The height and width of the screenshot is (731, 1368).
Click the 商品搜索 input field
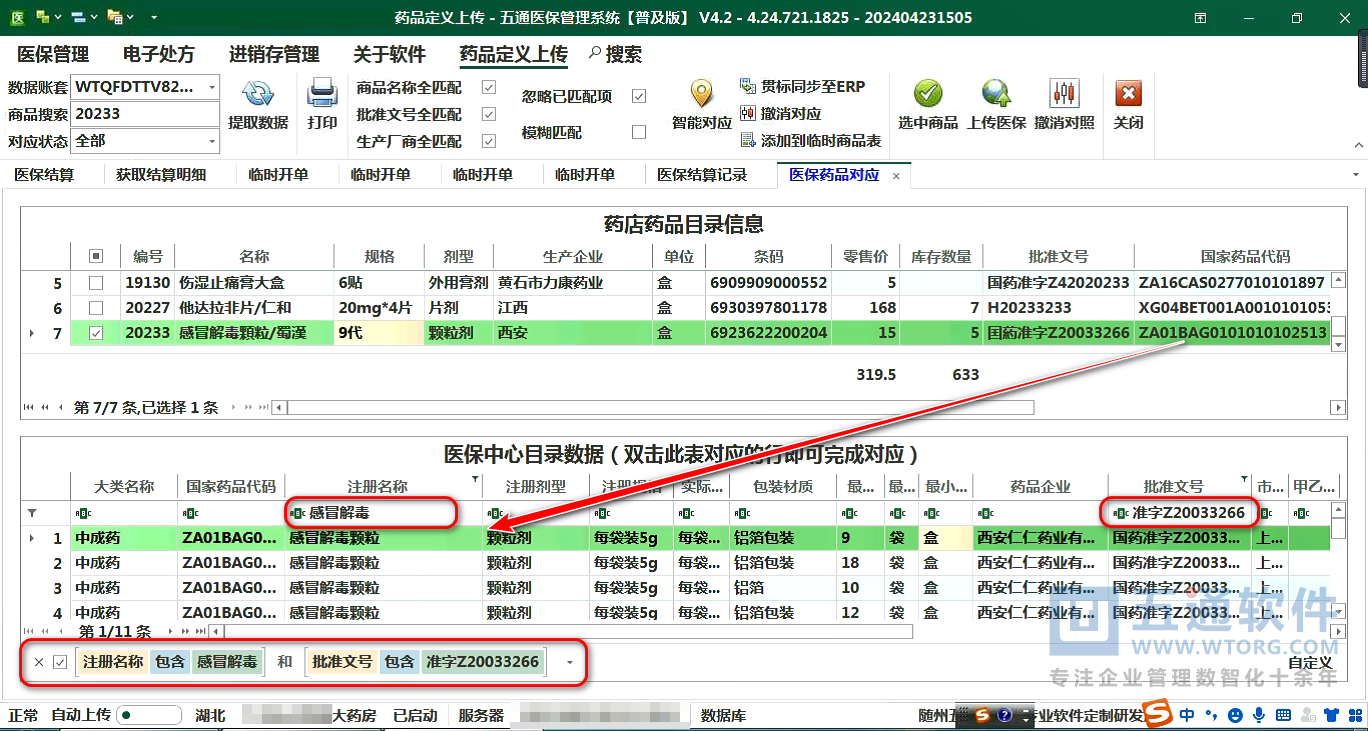[x=145, y=114]
